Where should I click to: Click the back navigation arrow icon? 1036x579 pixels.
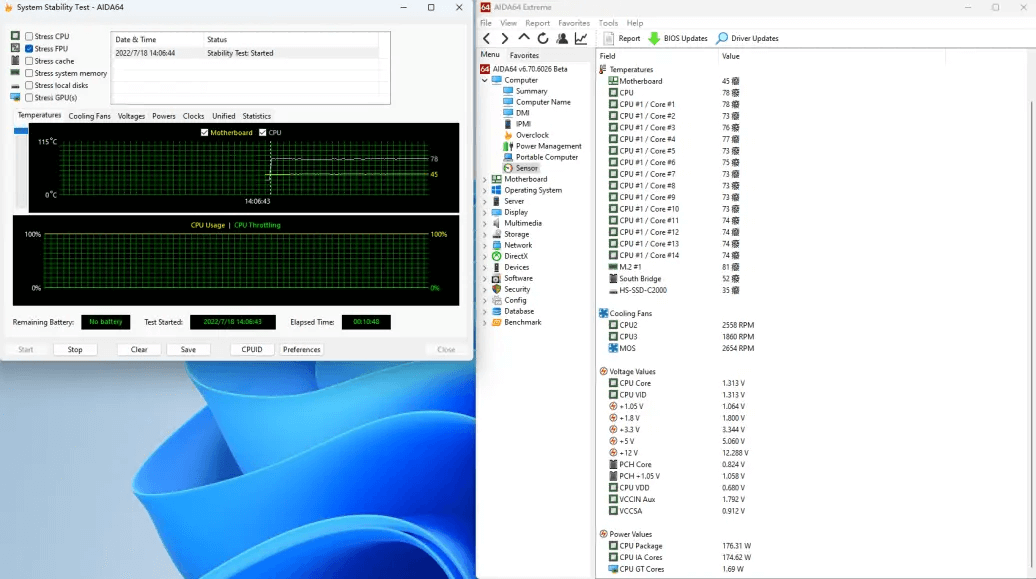coord(486,37)
